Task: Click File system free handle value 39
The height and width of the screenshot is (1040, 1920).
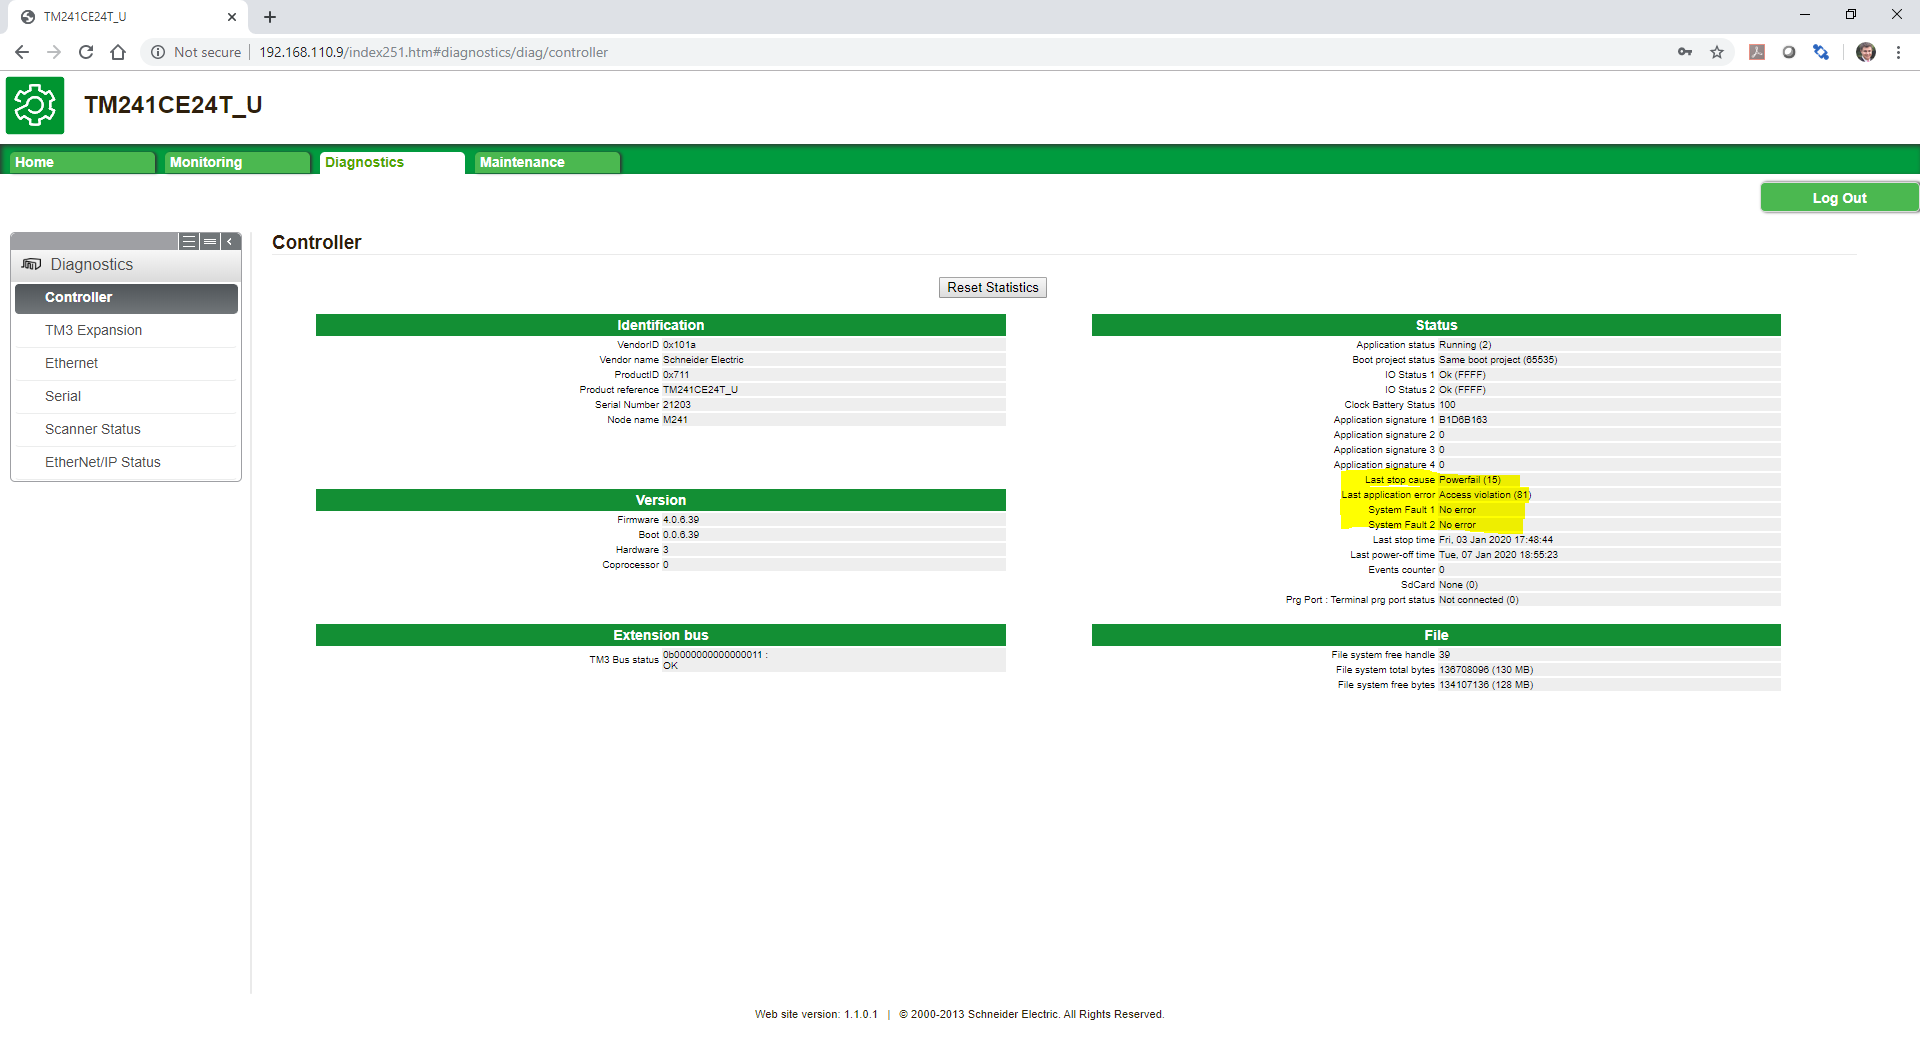Action: click(1445, 655)
